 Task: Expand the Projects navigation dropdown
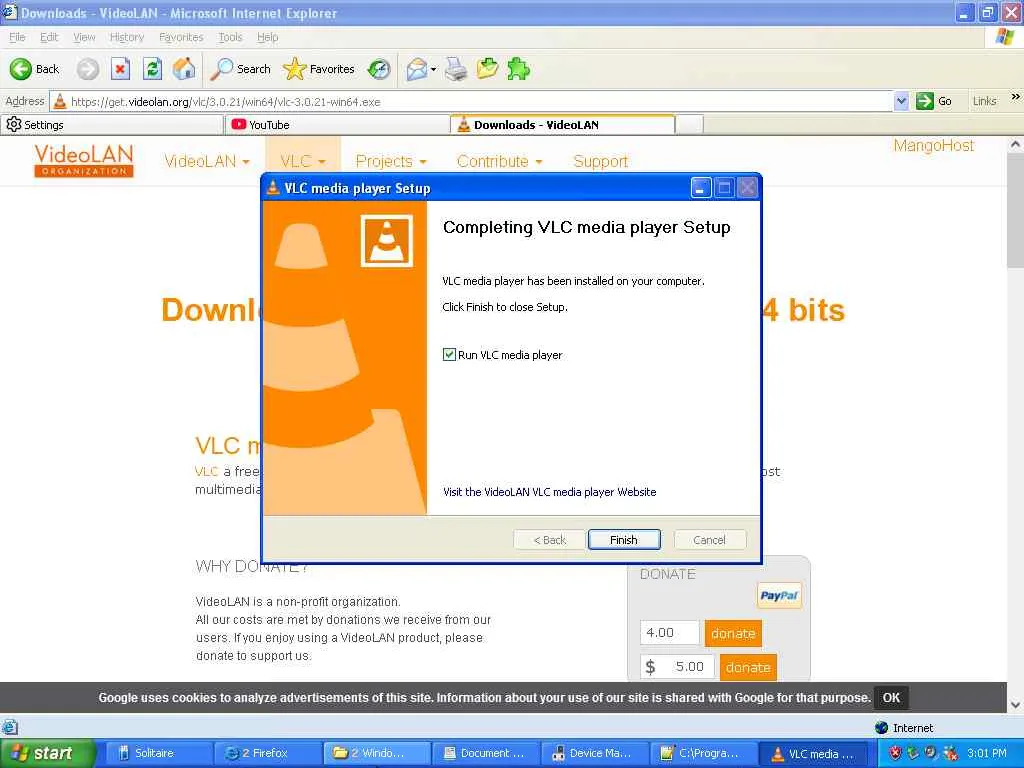click(391, 161)
